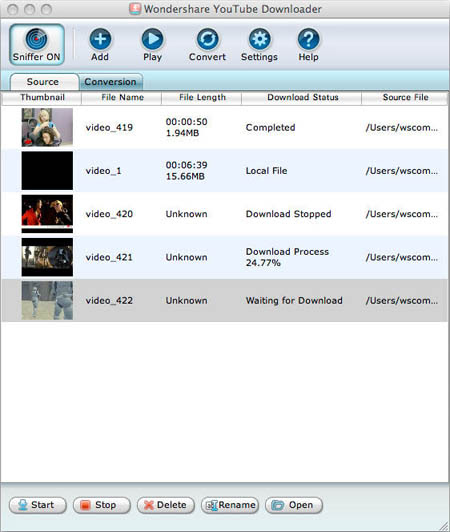Viewport: 450px width, 532px height.
Task: Sort by the Thumbnail column header
Action: click(42, 97)
